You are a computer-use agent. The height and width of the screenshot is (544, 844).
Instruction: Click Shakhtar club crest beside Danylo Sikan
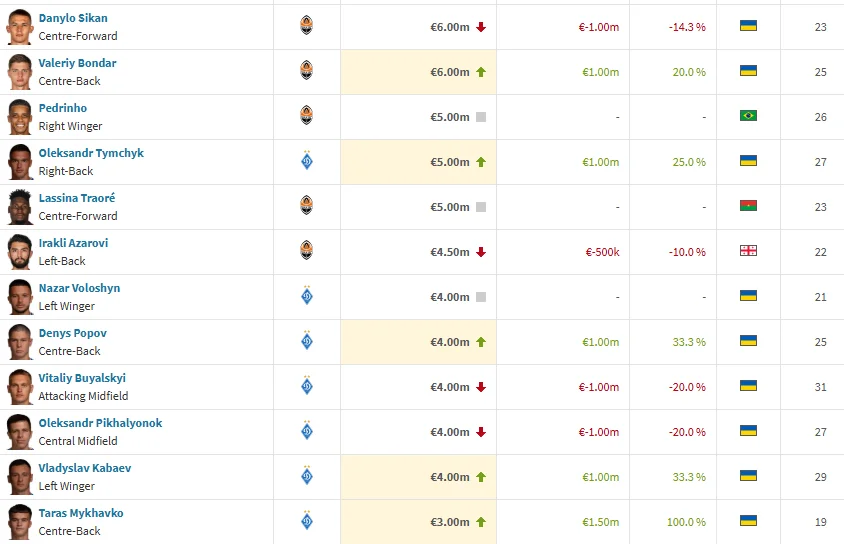click(x=307, y=26)
